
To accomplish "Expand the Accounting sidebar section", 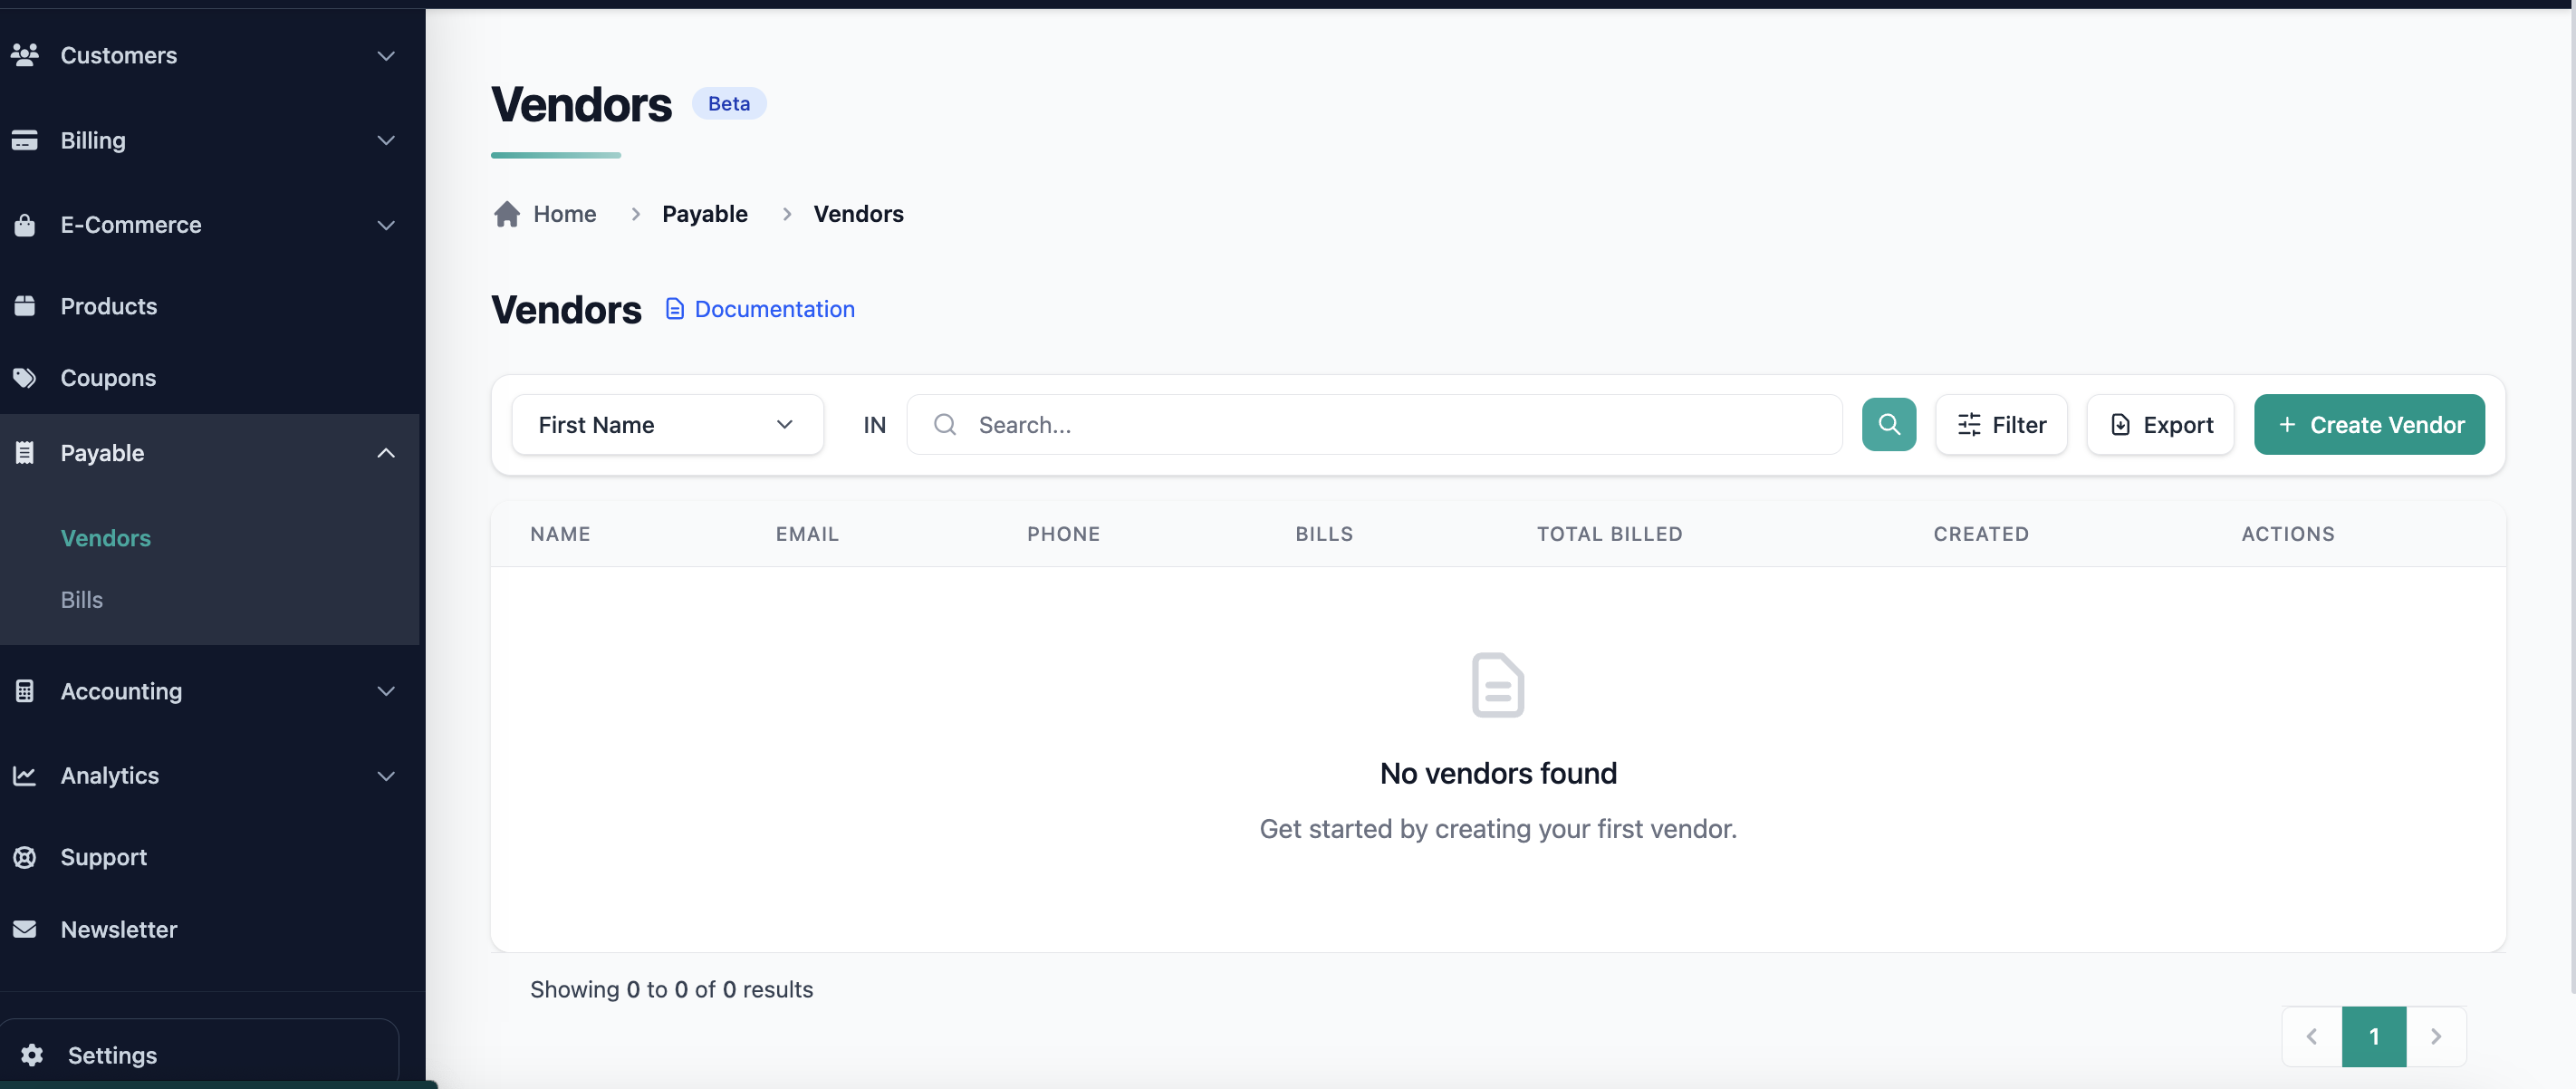I will pyautogui.click(x=385, y=691).
